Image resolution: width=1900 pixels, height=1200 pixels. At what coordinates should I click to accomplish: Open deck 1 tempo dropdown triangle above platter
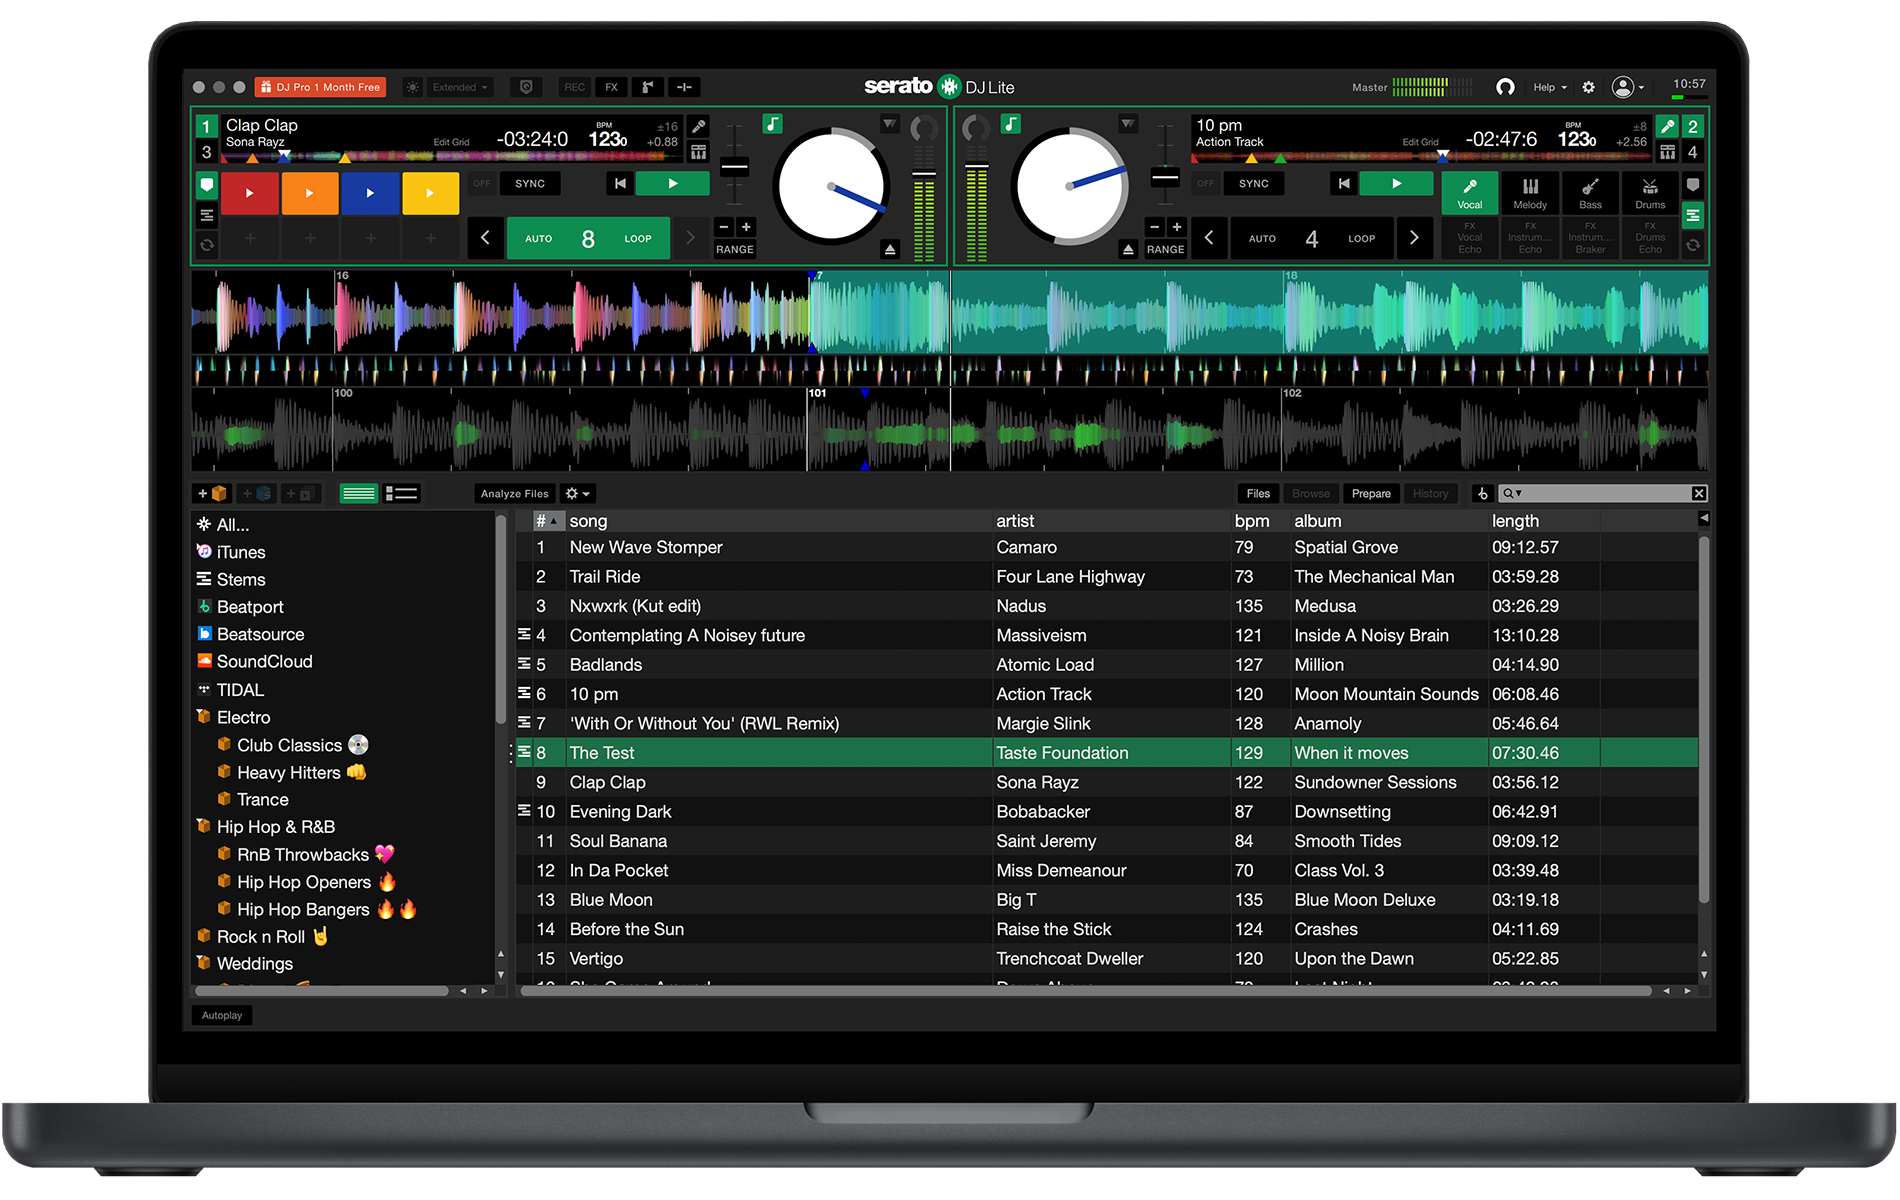point(889,124)
